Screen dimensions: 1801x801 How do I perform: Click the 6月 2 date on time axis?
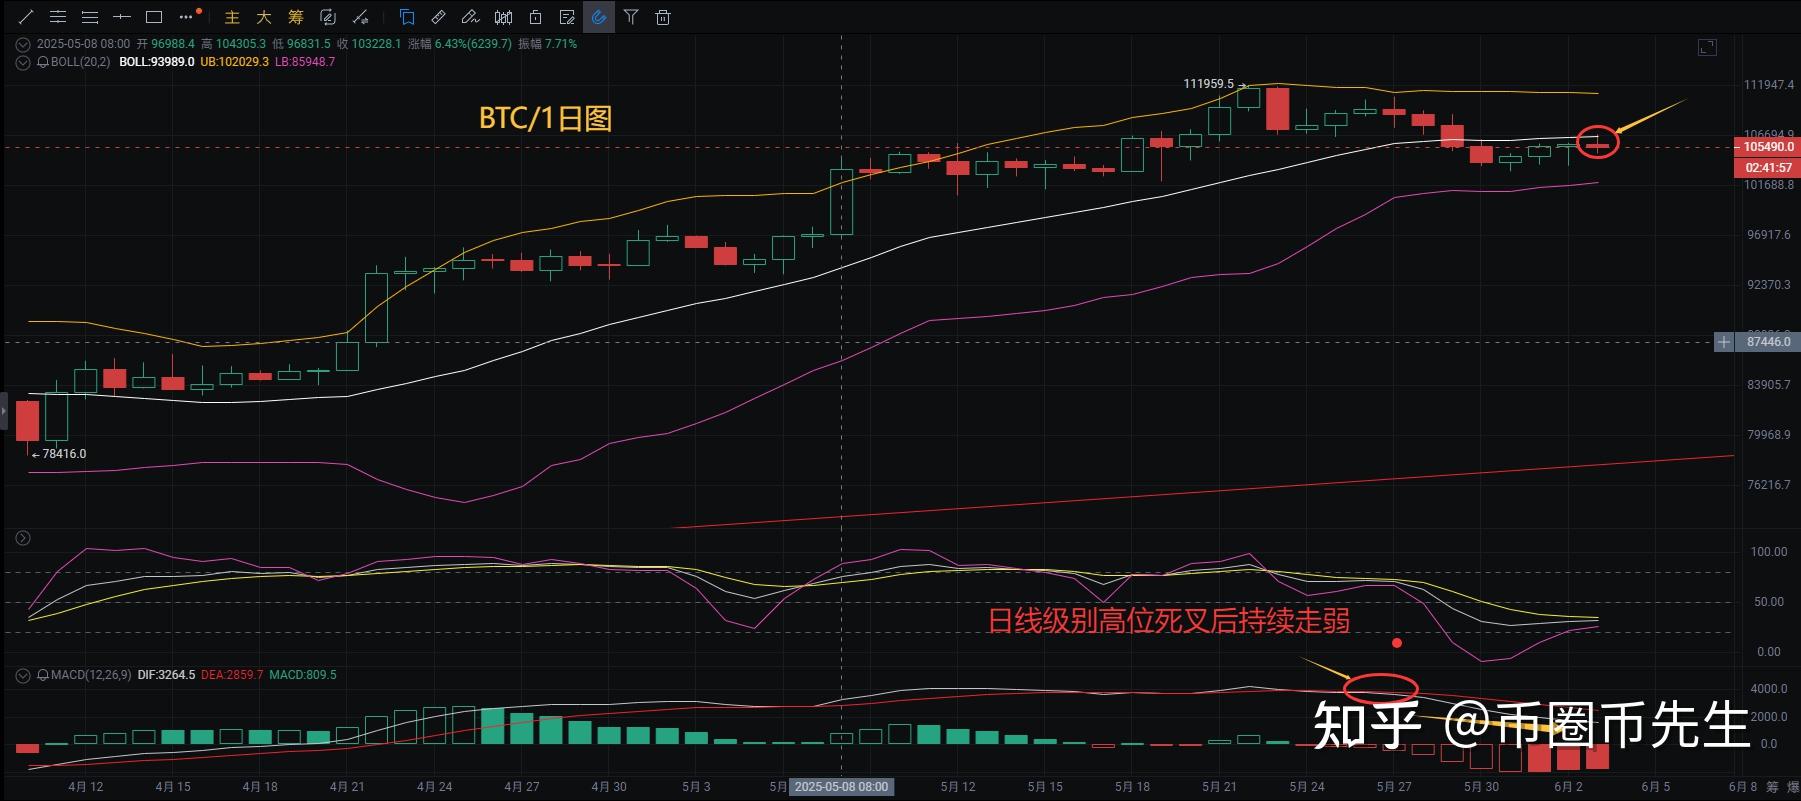pyautogui.click(x=1568, y=787)
